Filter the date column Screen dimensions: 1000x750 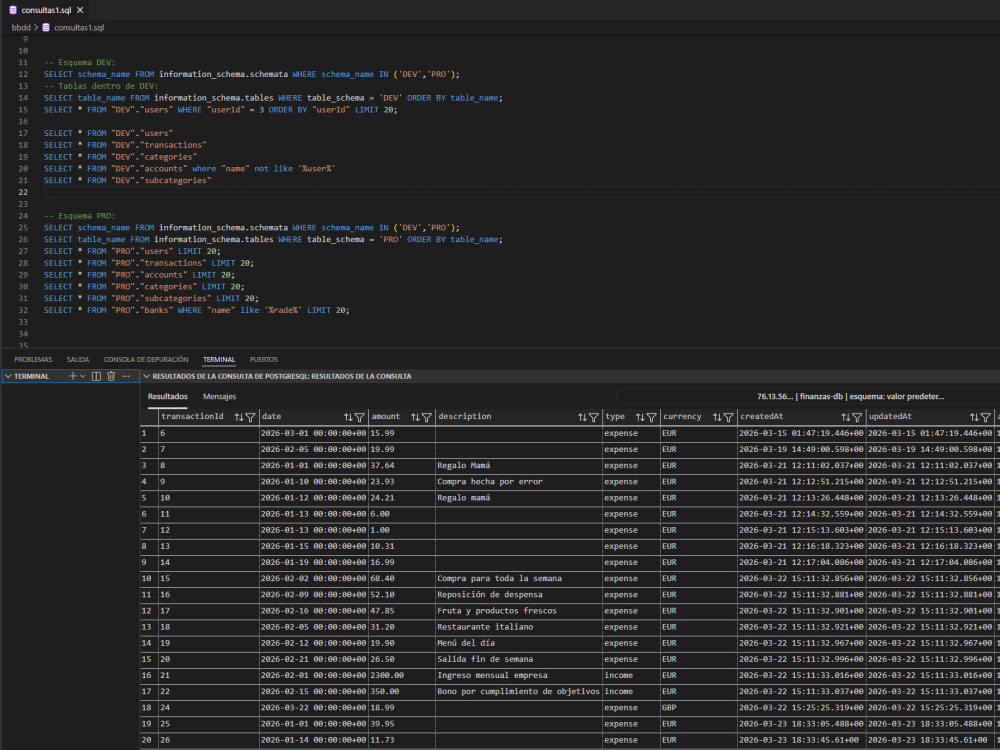[360, 417]
